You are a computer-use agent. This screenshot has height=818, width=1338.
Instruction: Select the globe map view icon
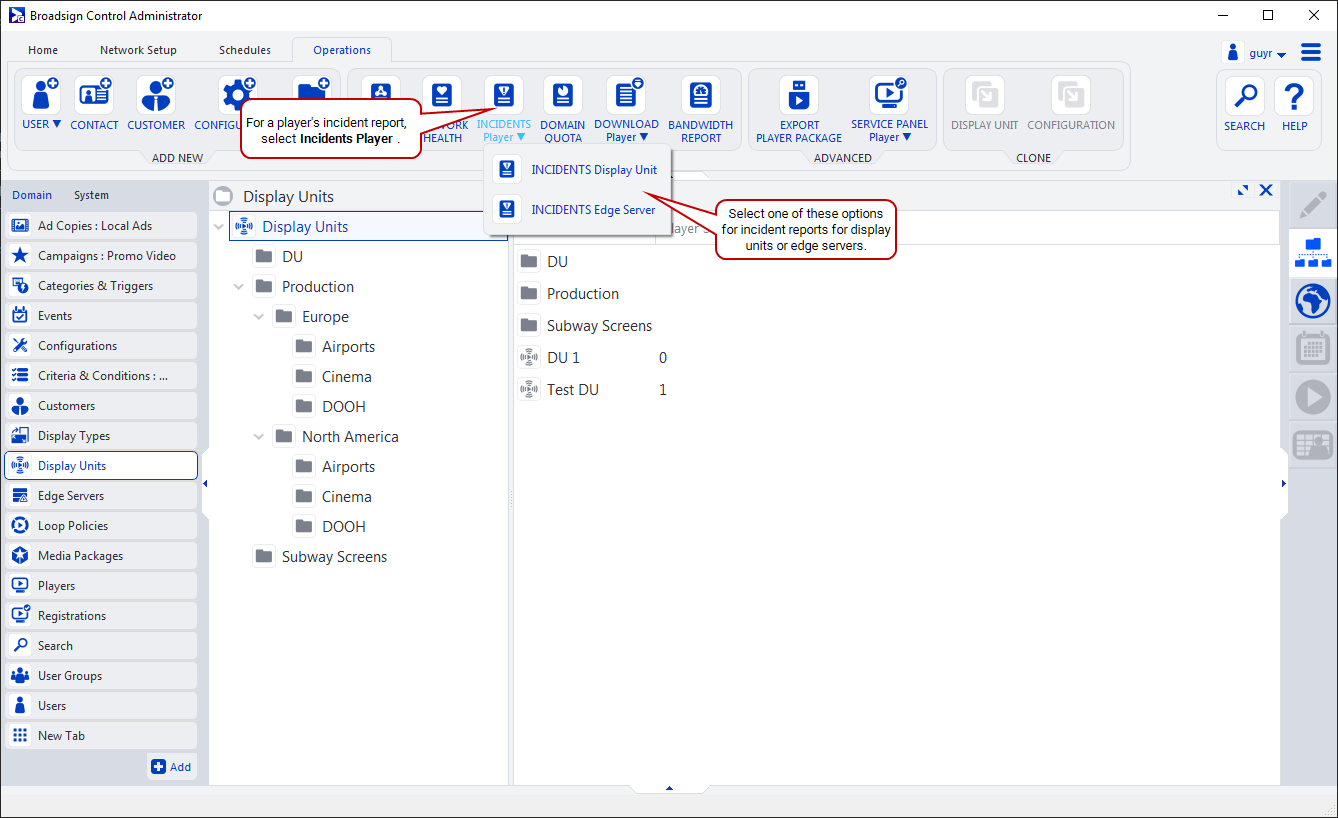click(1313, 300)
